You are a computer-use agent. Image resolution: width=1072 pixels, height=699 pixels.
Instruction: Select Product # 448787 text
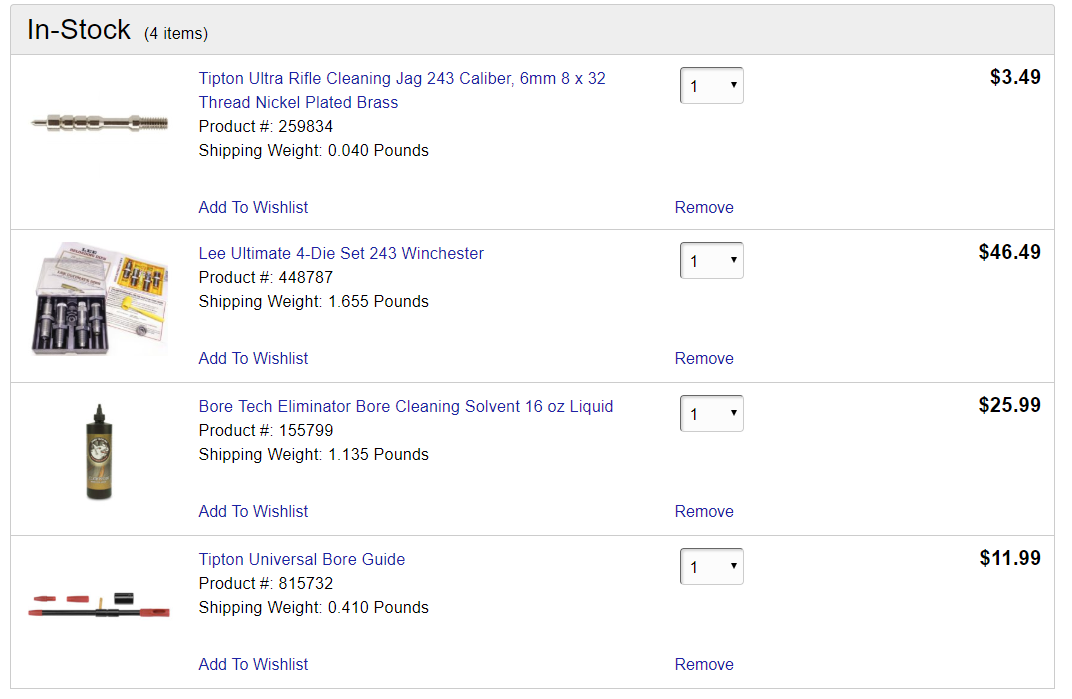pos(266,278)
